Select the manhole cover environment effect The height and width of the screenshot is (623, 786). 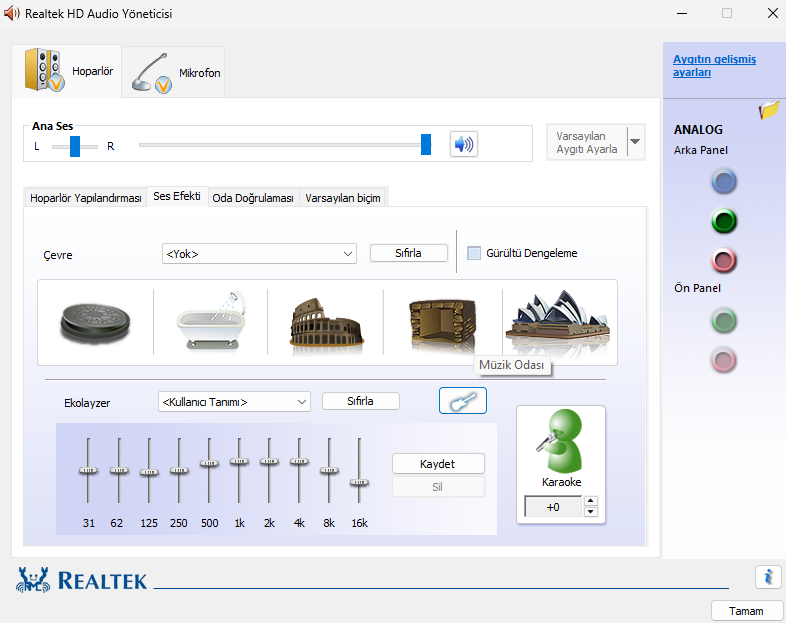[x=95, y=322]
